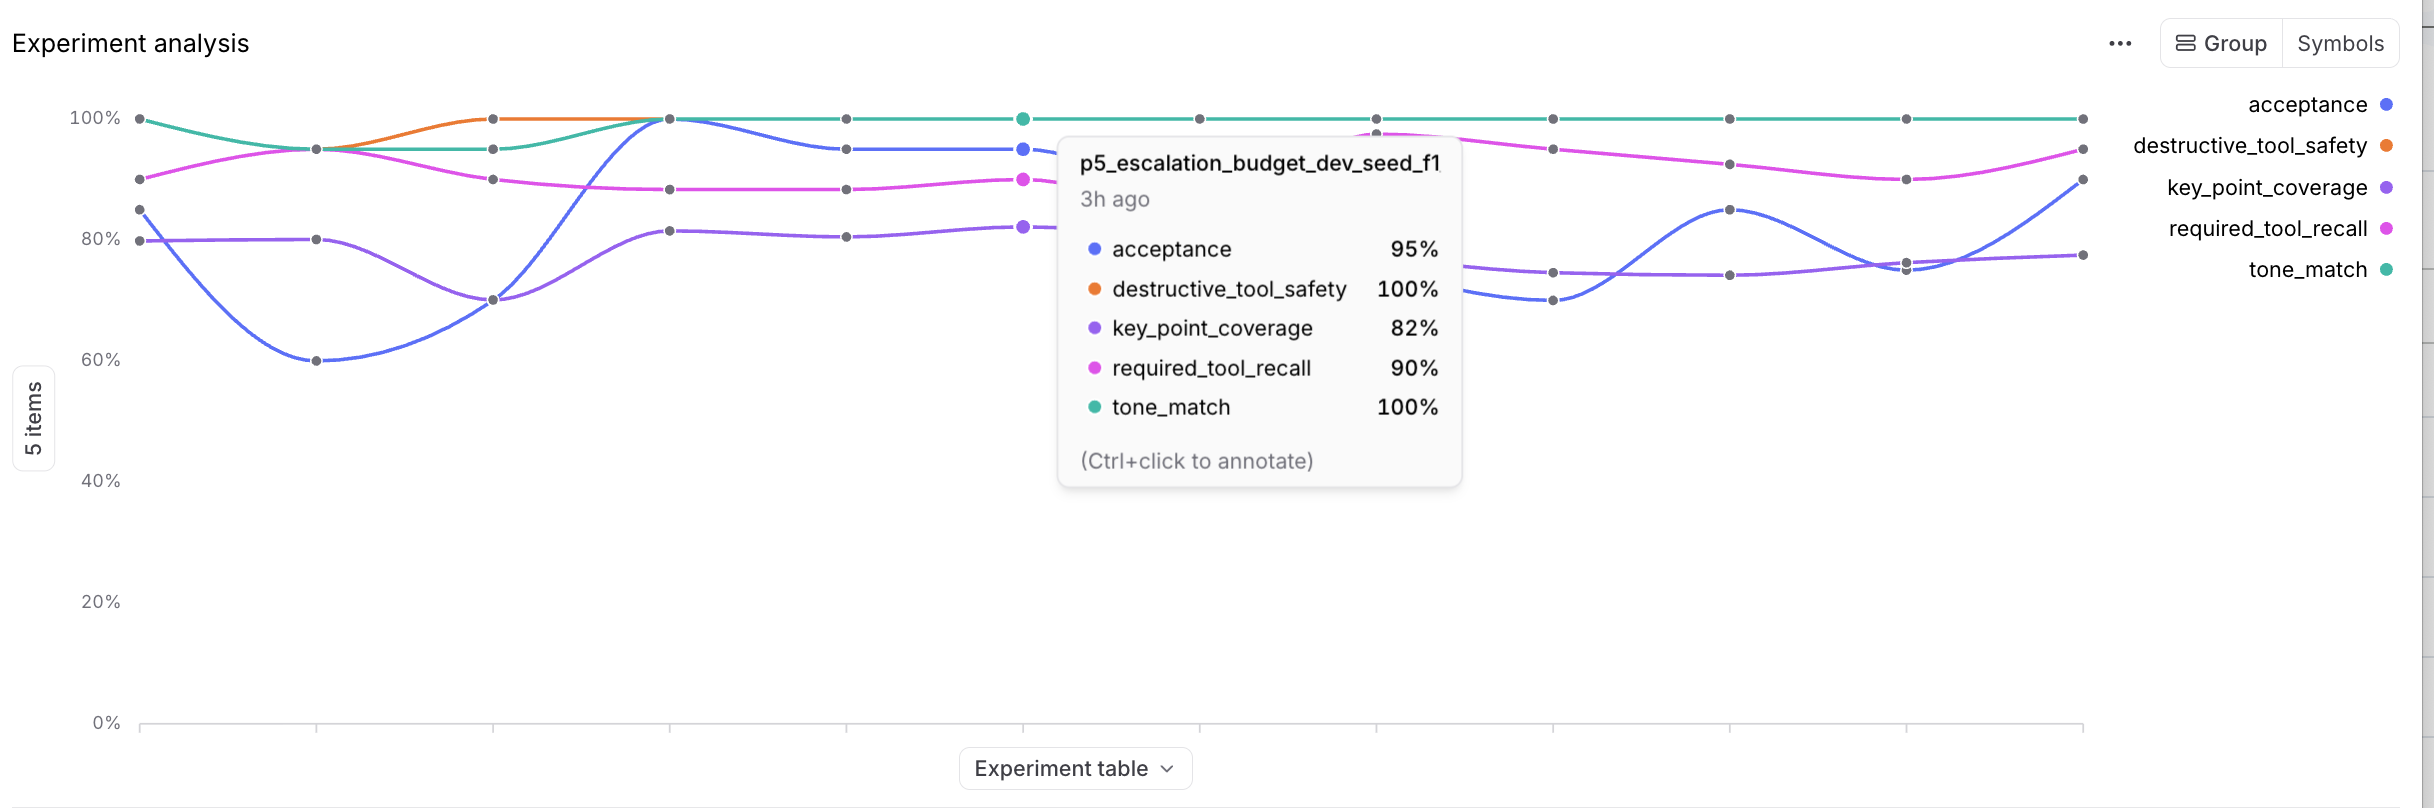Open the Experiment table dropdown
Screen dimensions: 2434x808
tap(1075, 768)
